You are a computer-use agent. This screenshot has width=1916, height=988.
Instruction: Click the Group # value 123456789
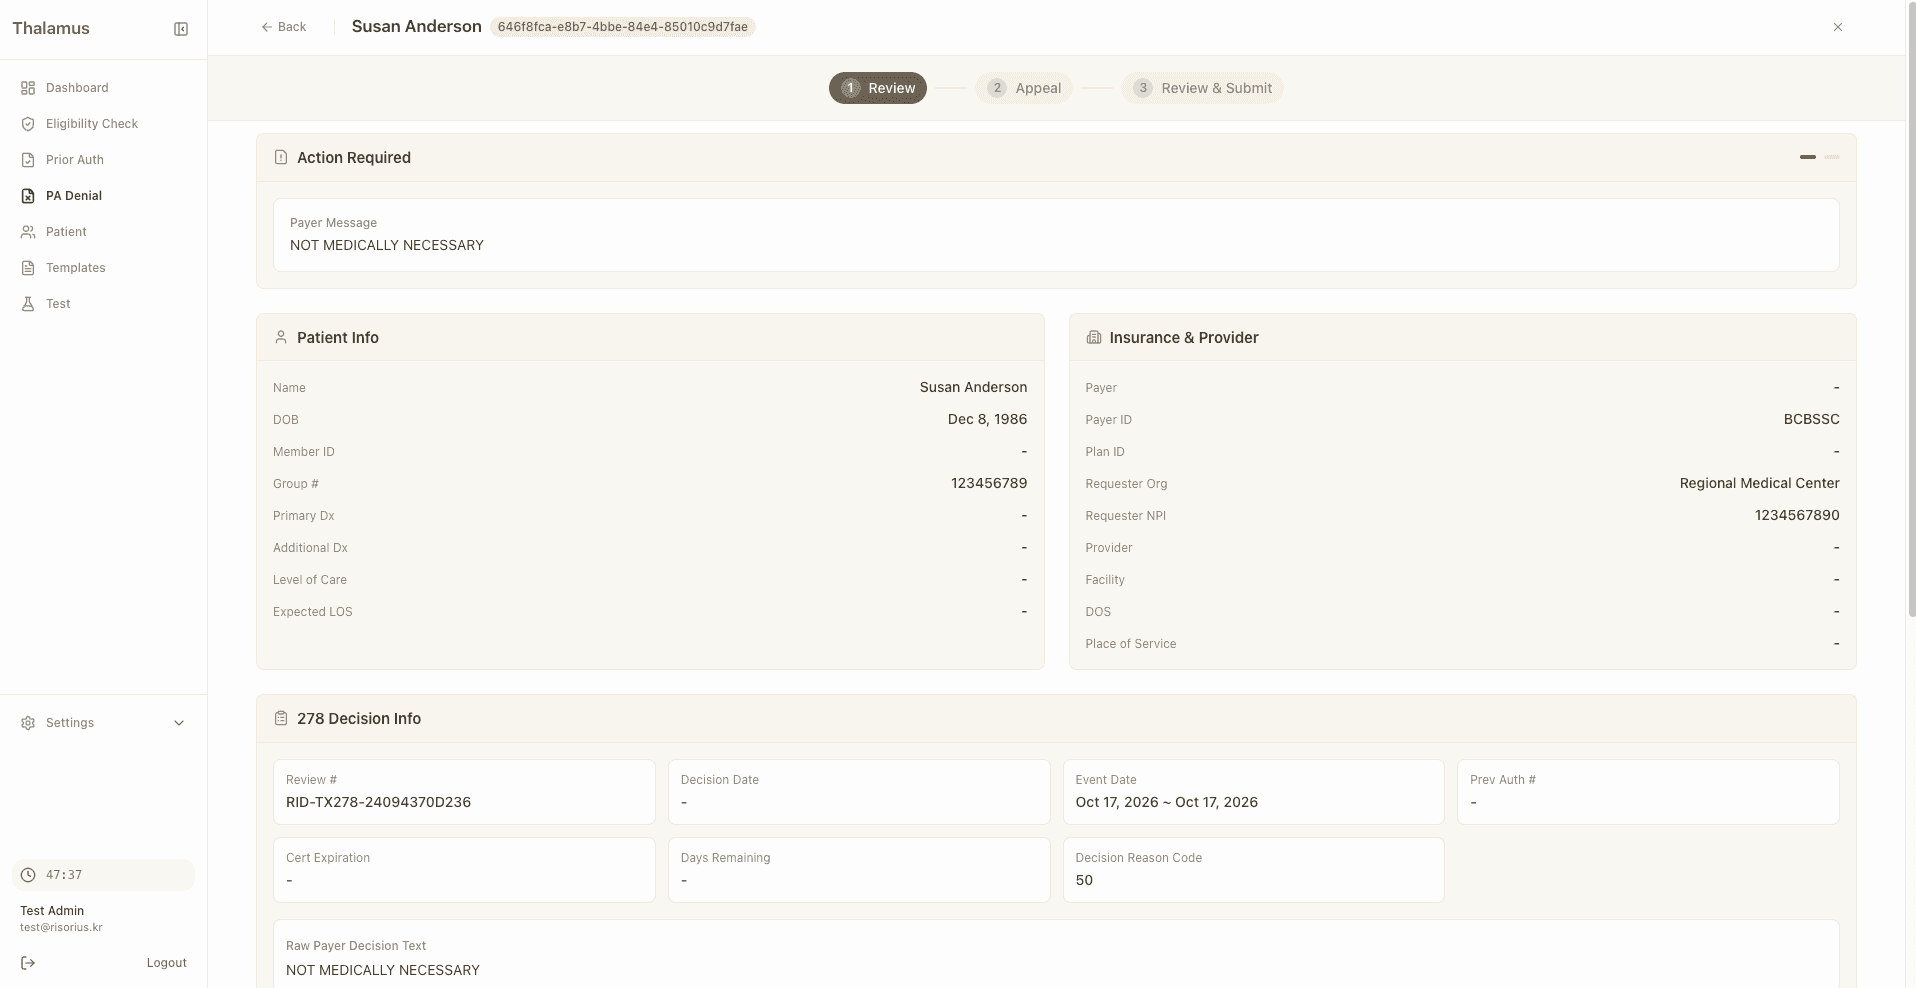pos(989,483)
